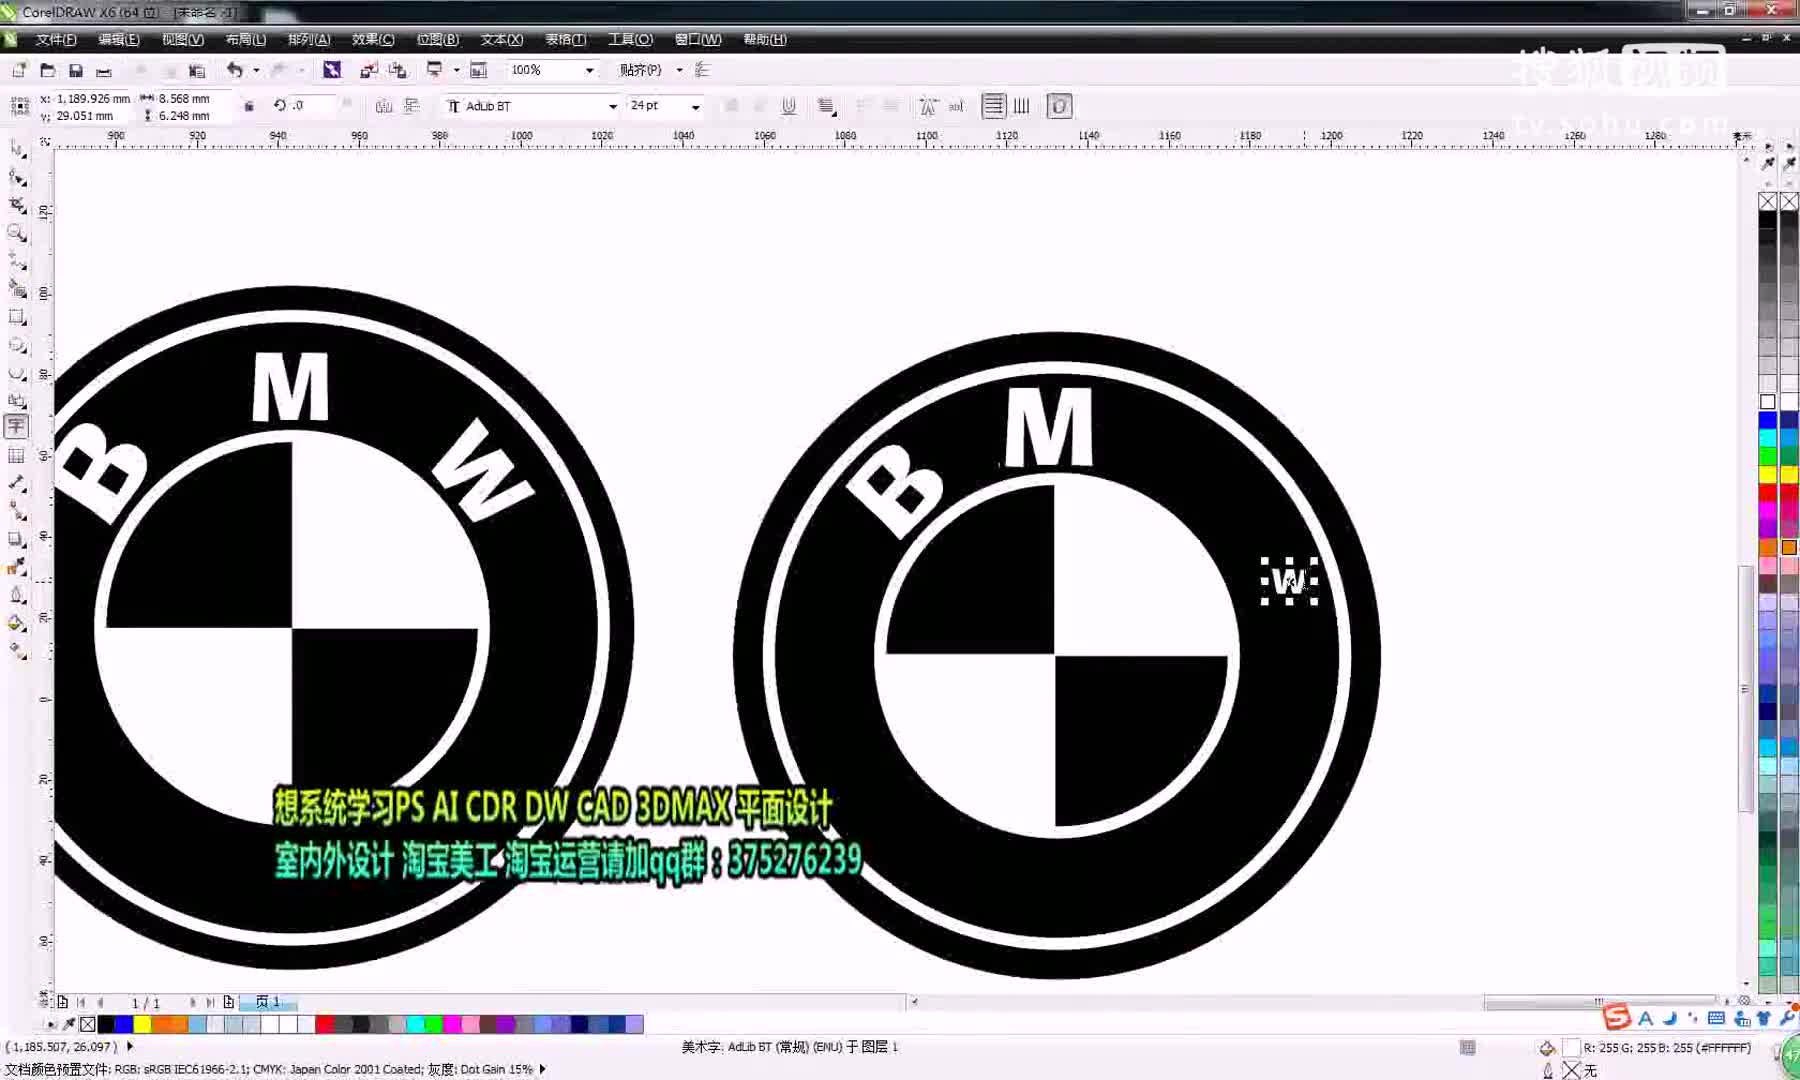Select the Fill bucket tool
Screen dimensions: 1800x1080
(17, 623)
